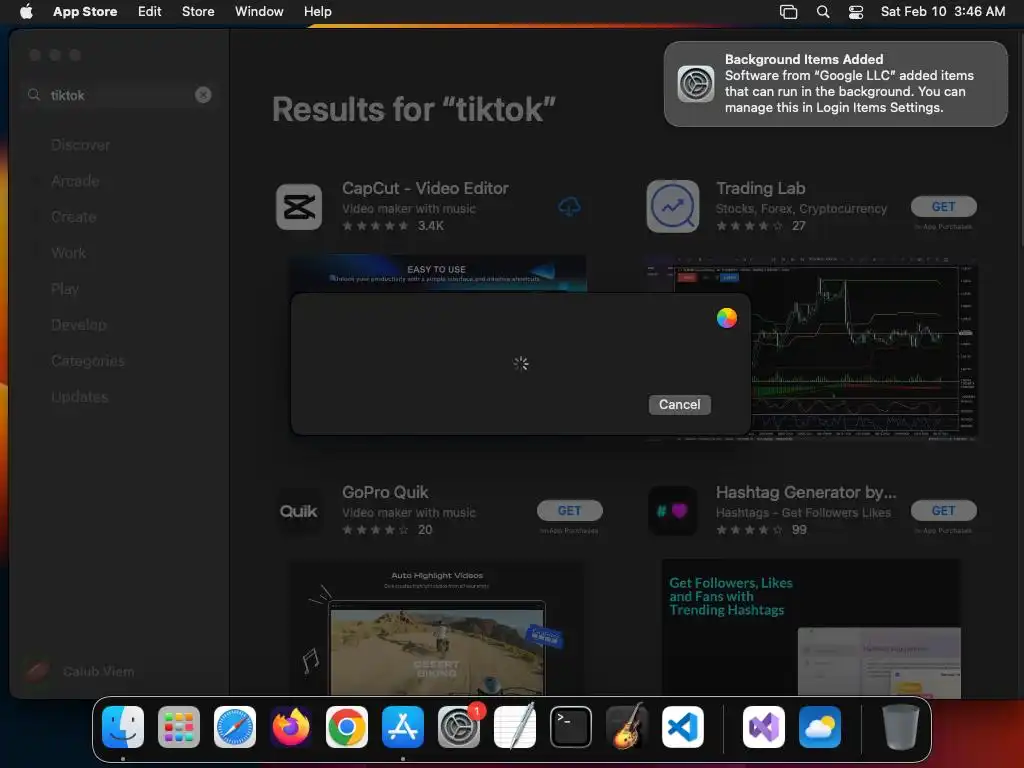Screen dimensions: 1024x768
Task: Clear the tiktok search field
Action: click(203, 95)
